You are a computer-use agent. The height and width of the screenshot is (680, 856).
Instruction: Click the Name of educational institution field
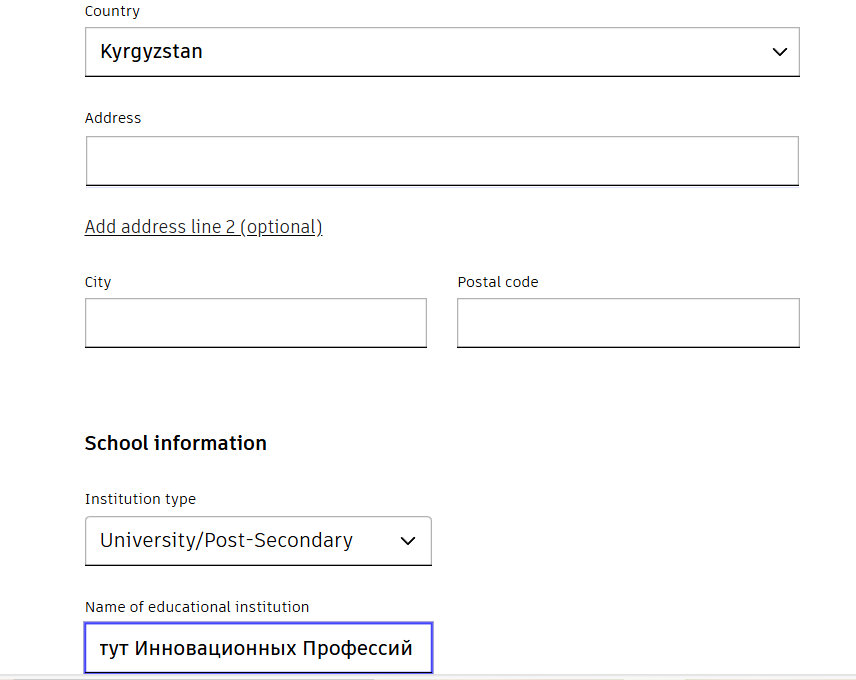(258, 649)
